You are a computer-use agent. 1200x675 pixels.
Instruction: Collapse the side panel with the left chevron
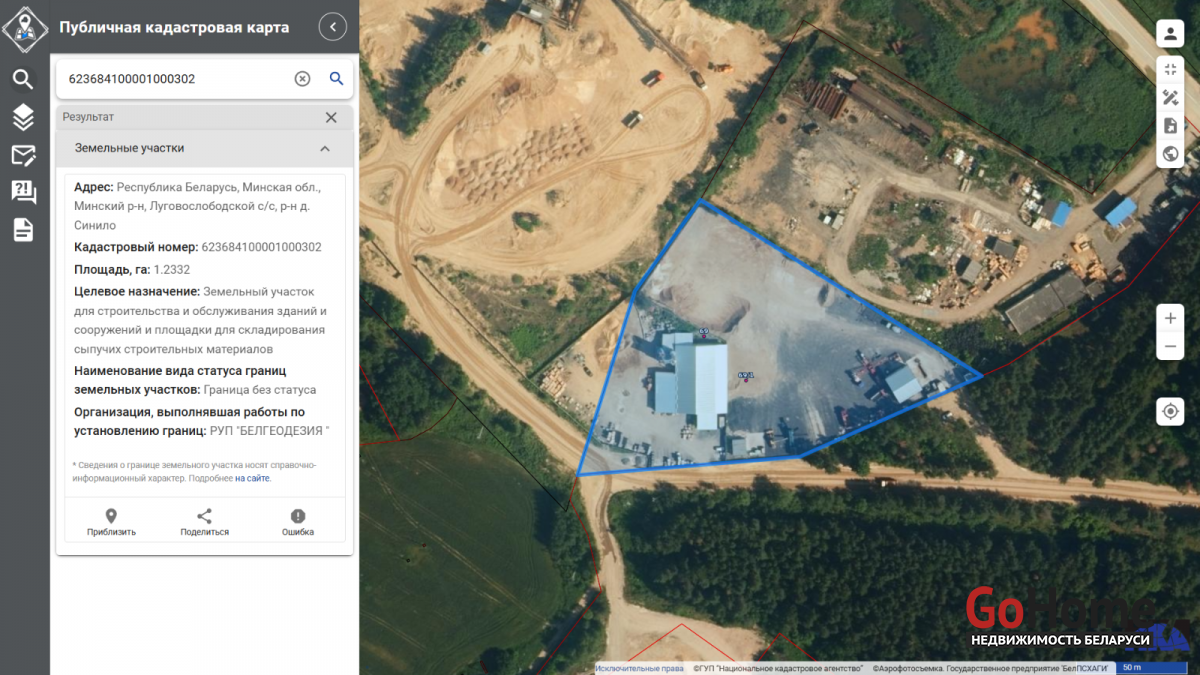coord(333,27)
